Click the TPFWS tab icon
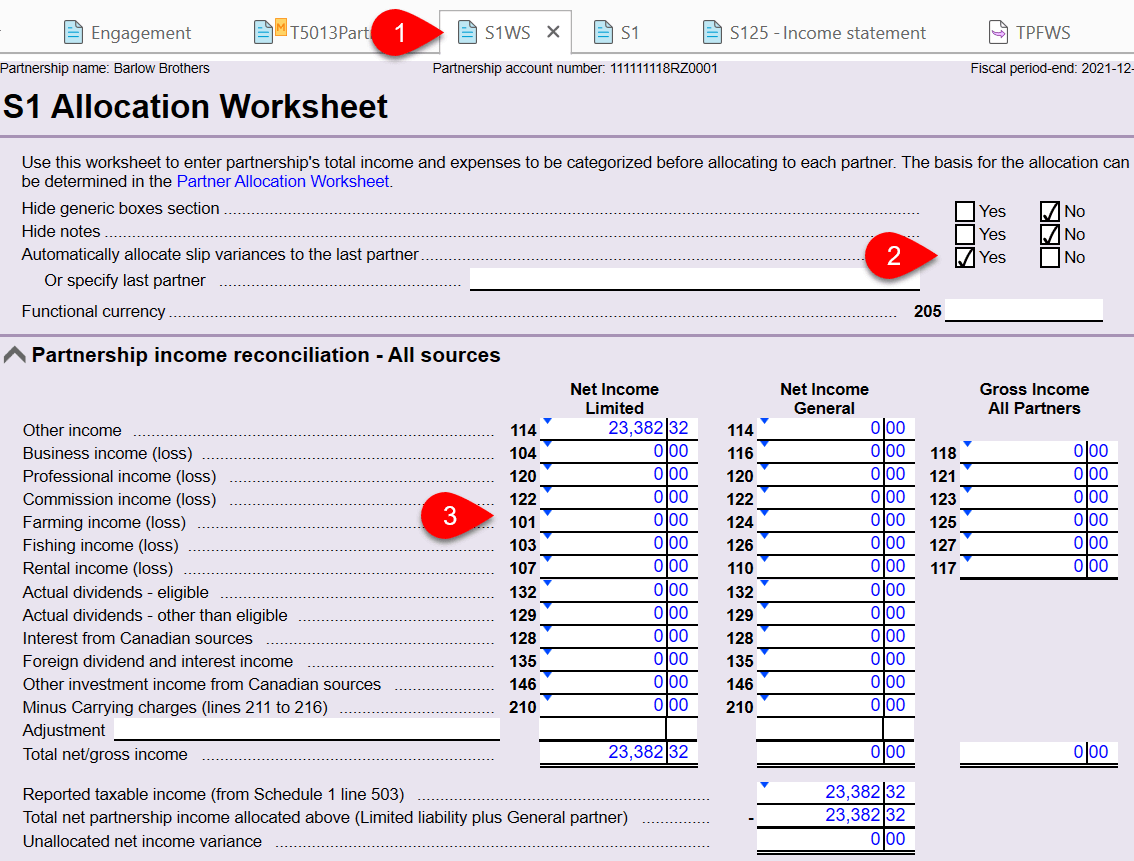Screen dimensions: 1134x861 click(998, 33)
